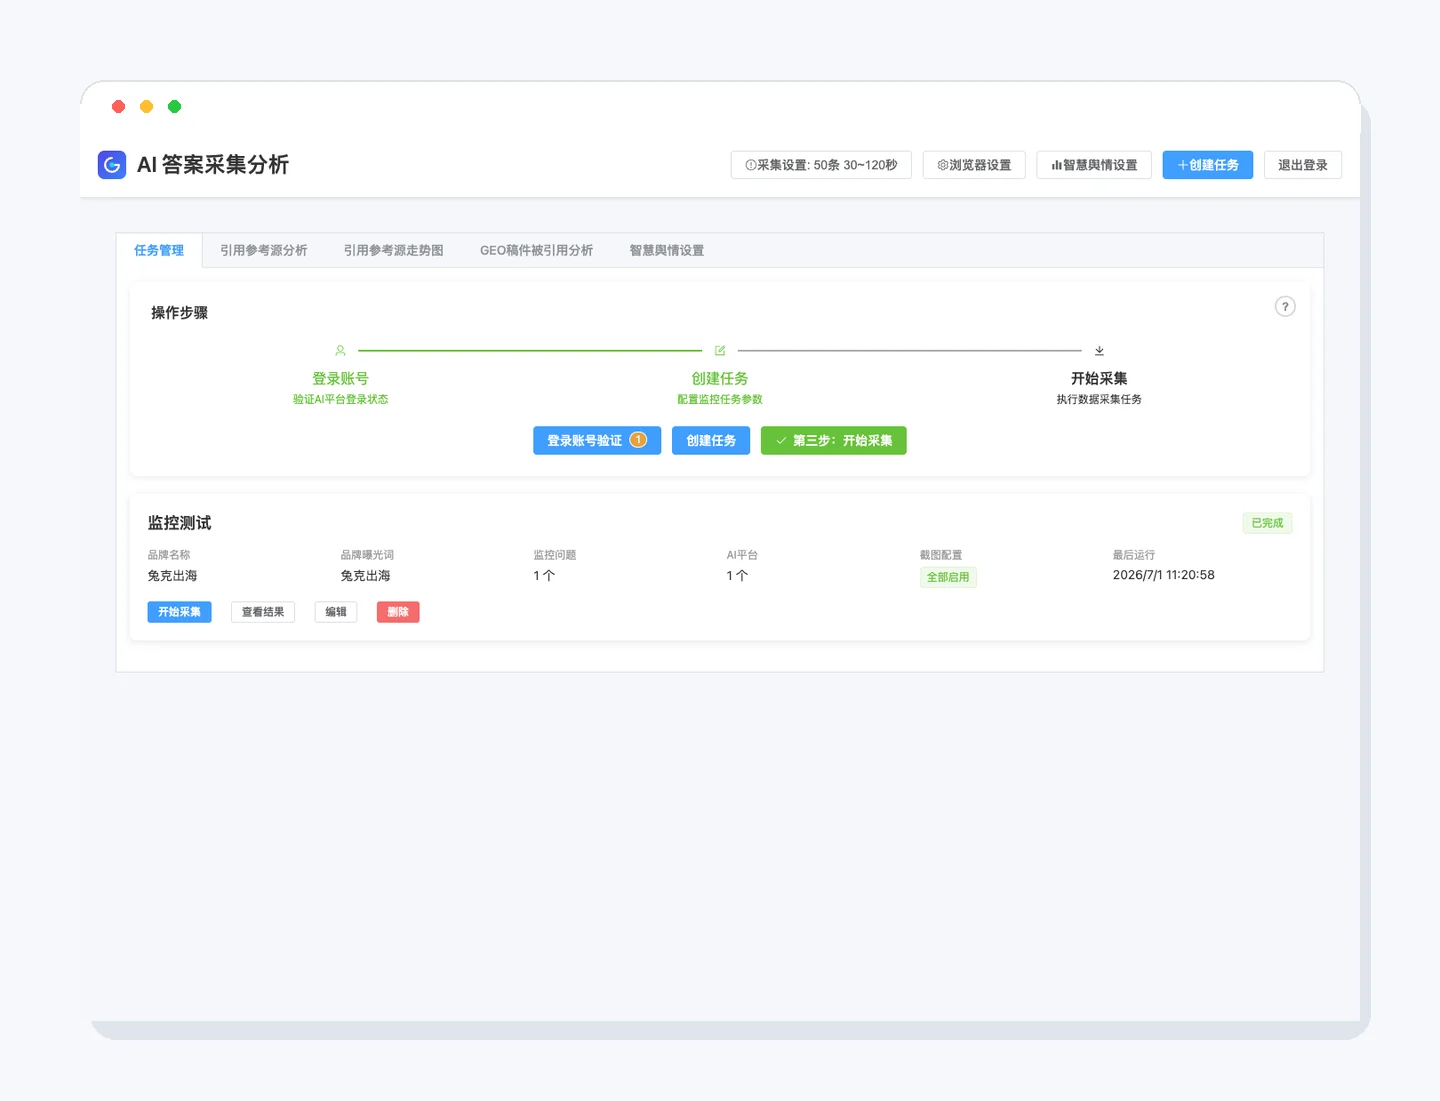Screen dimensions: 1440x1101
Task: Click the app logo icon beside AI 答案采集分析
Action: (x=112, y=165)
